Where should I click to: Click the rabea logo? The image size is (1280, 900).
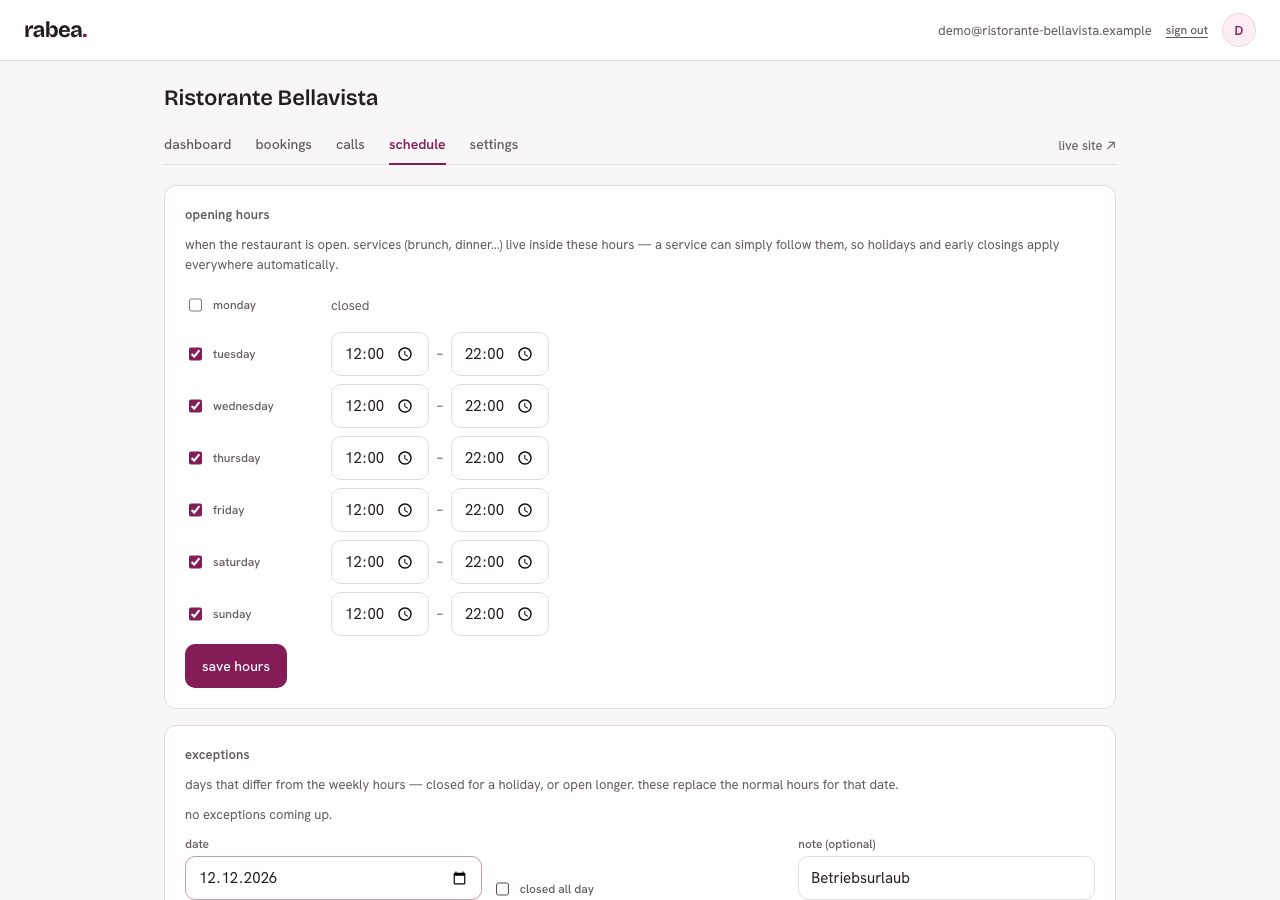[x=56, y=30]
